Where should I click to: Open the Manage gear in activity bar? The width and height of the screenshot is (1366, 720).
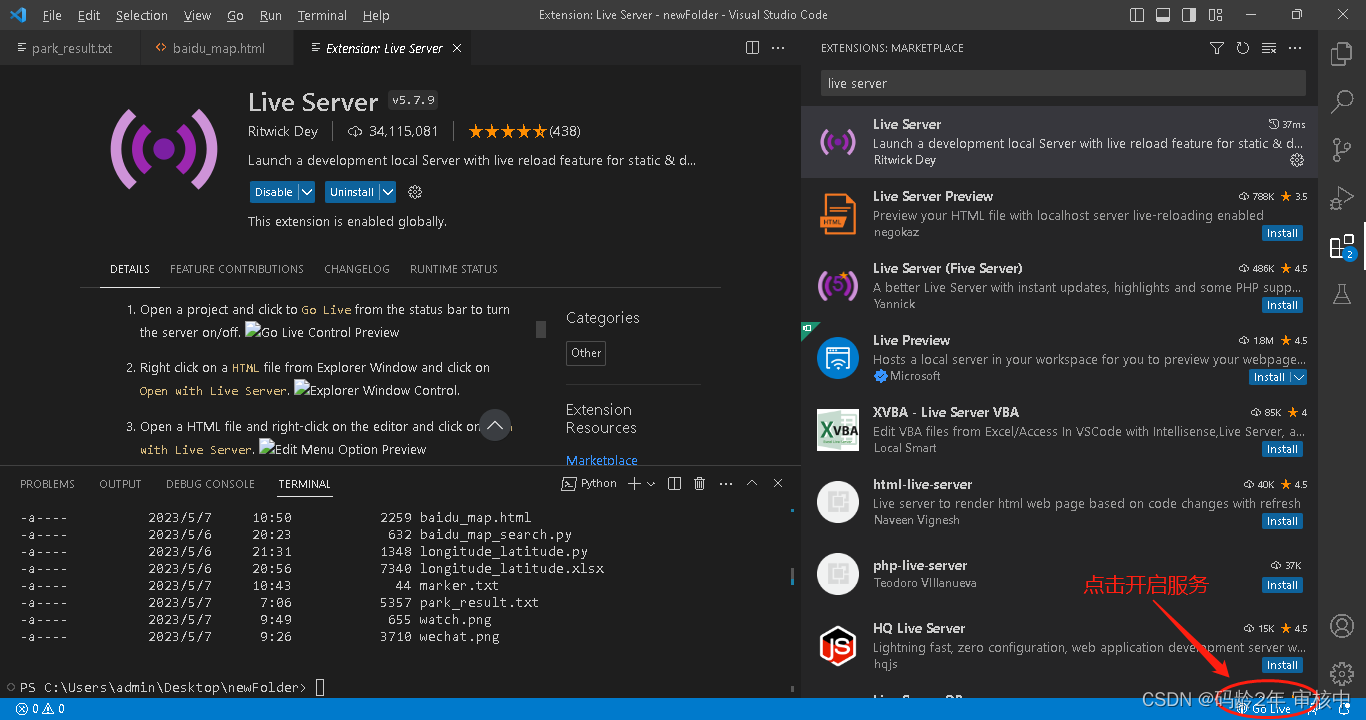(x=1342, y=673)
